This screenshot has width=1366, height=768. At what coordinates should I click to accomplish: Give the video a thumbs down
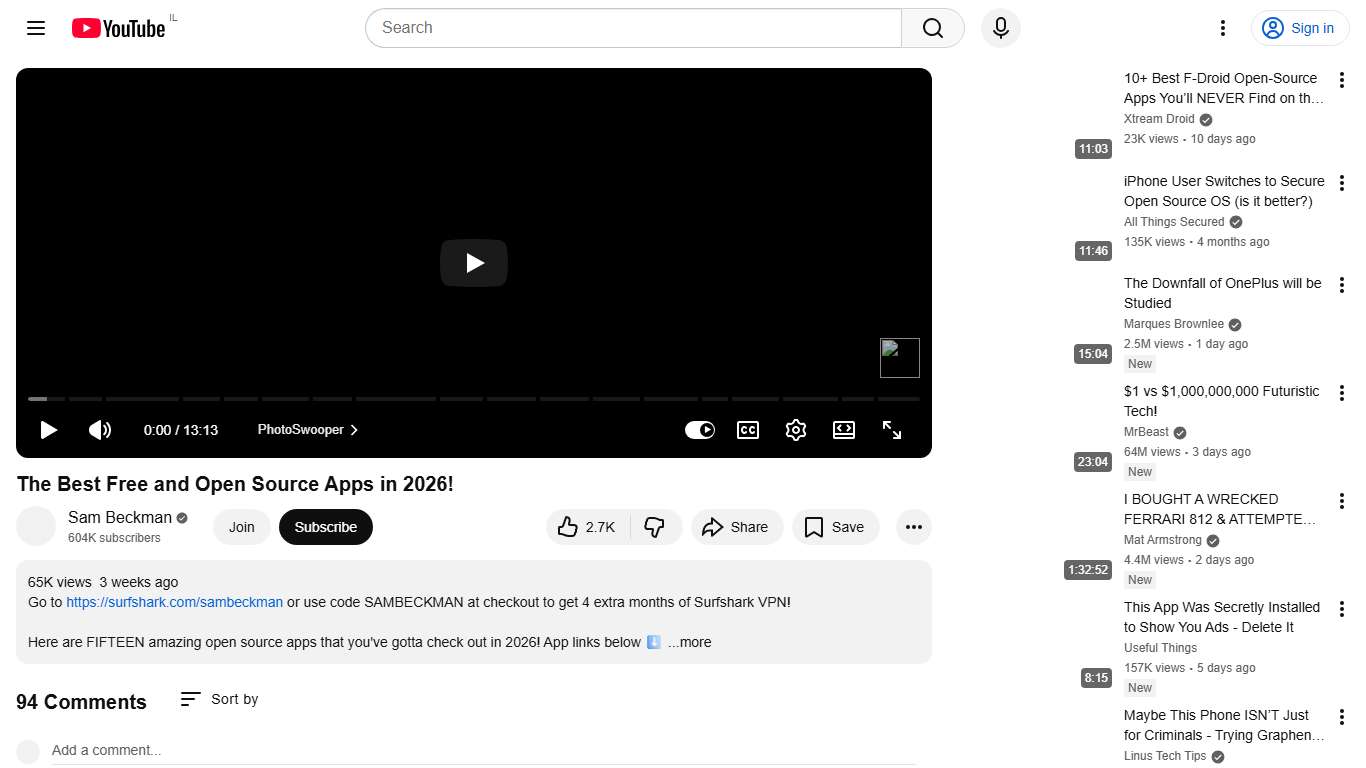pos(655,527)
